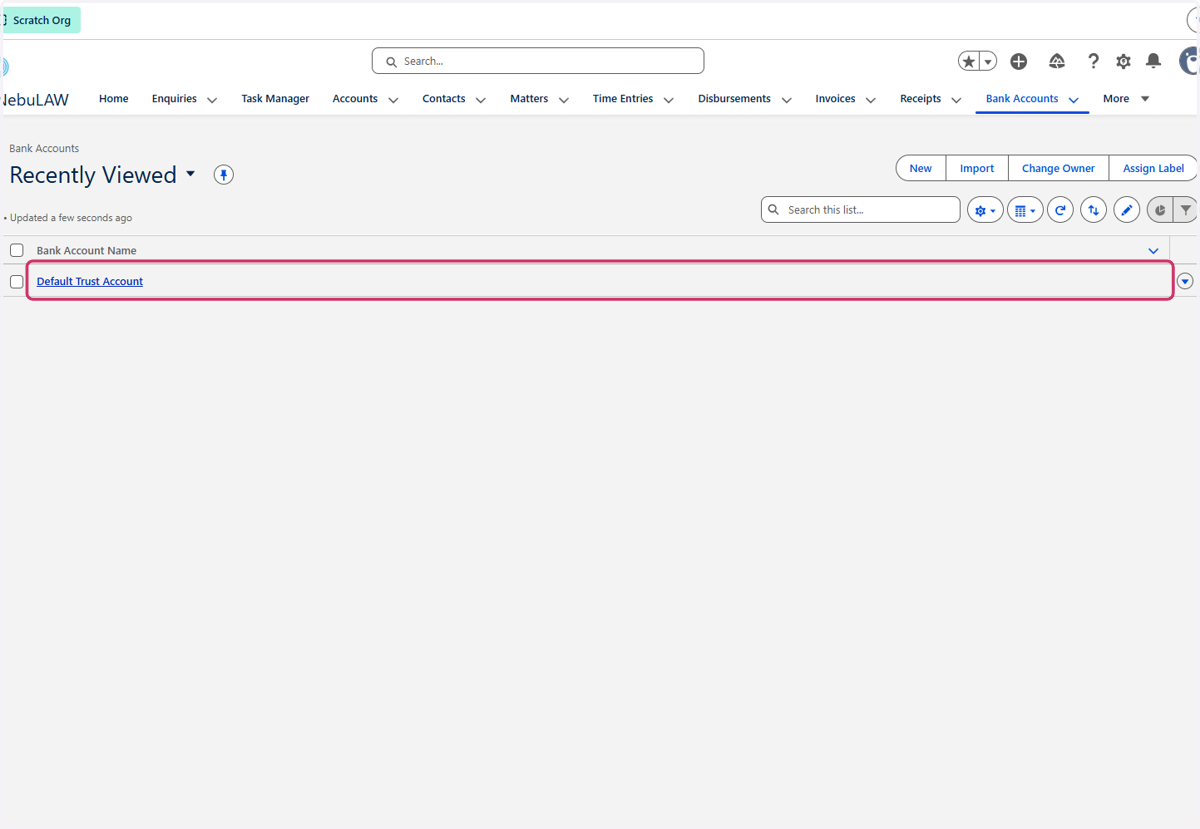Open the Task Manager tab

point(275,99)
